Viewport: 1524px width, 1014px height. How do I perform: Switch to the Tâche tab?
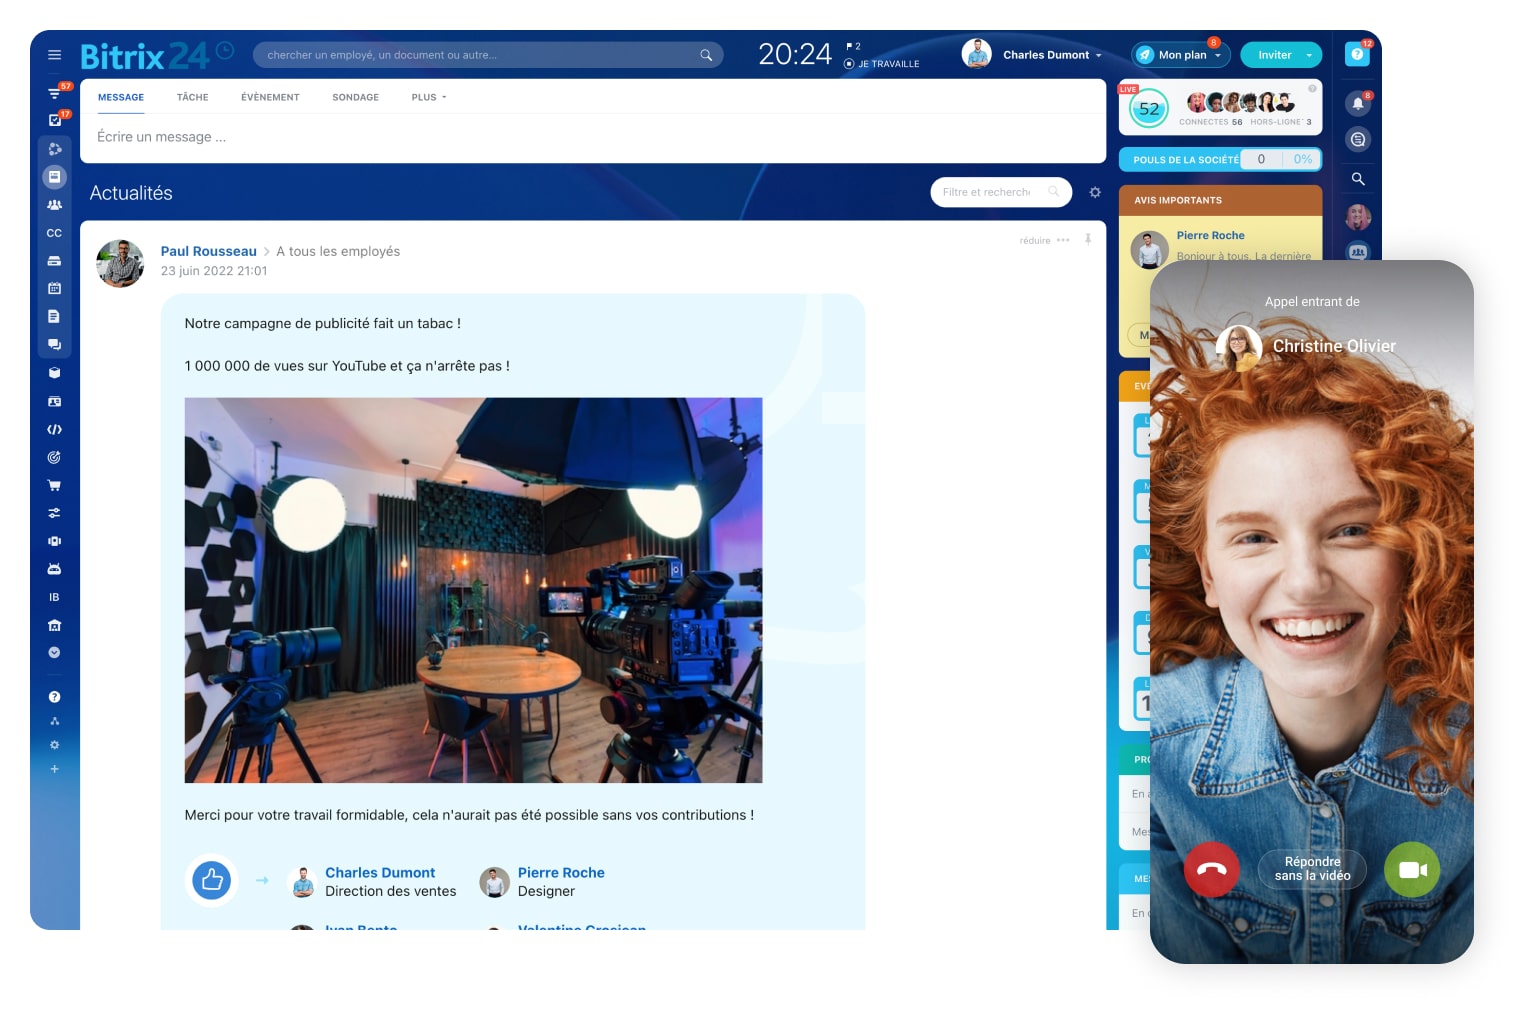click(192, 97)
